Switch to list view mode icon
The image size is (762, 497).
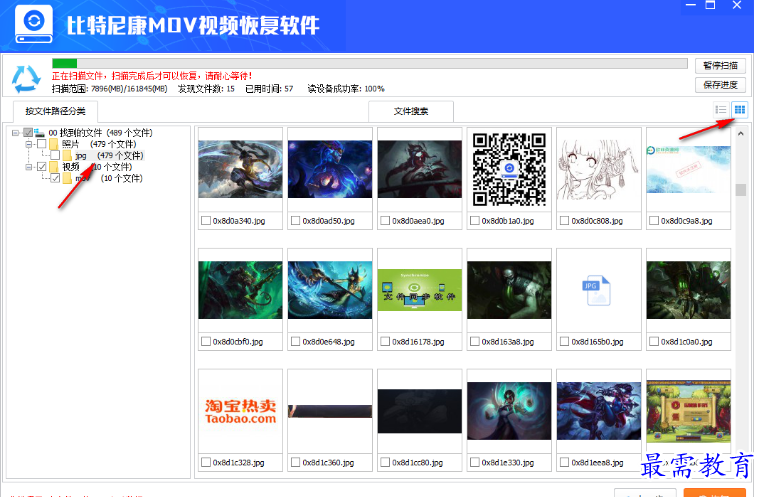tap(721, 110)
